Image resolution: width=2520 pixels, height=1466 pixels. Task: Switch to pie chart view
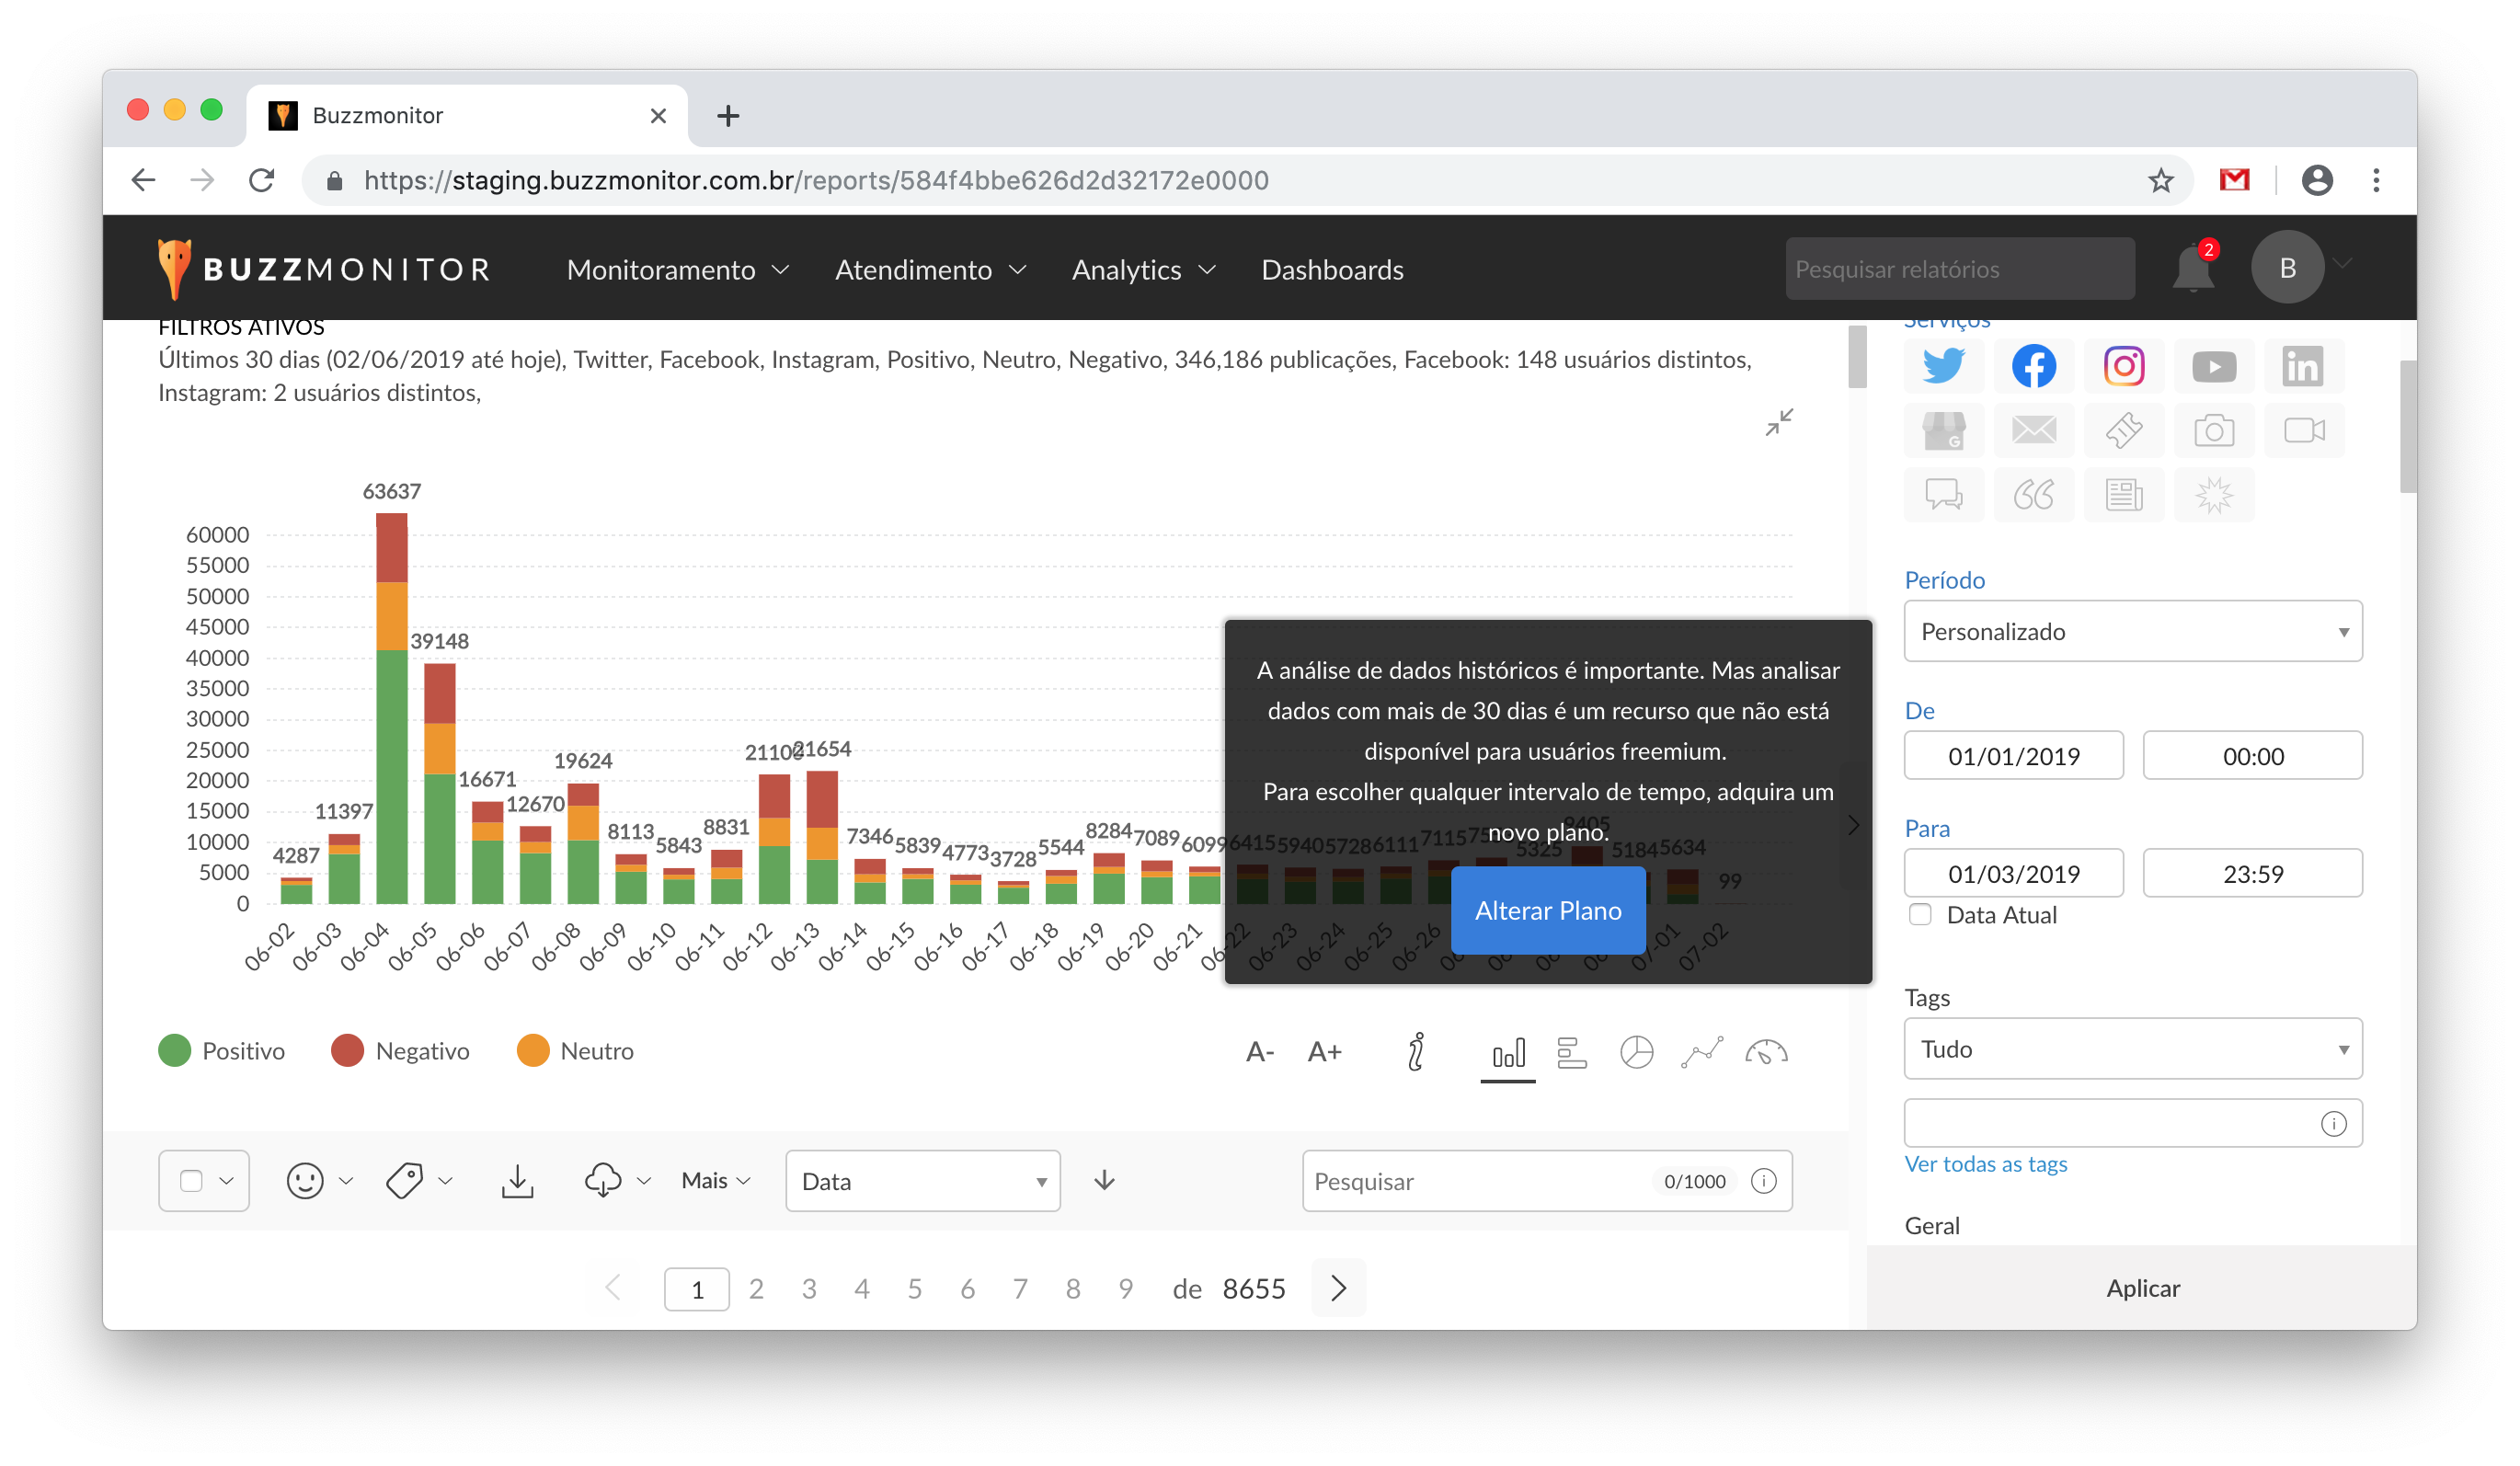tap(1636, 1052)
